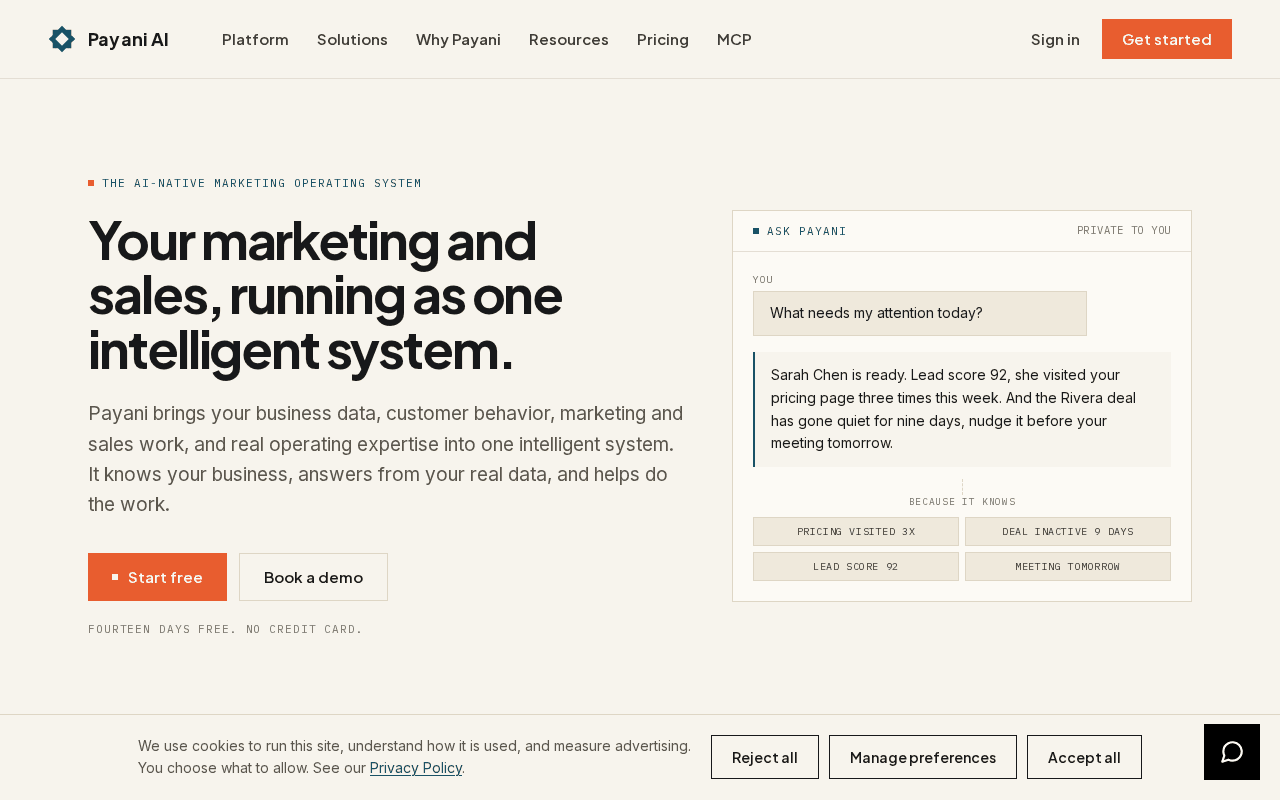Screen dimensions: 1280x800
Task: Click the Payani AI logo icon
Action: 62,39
